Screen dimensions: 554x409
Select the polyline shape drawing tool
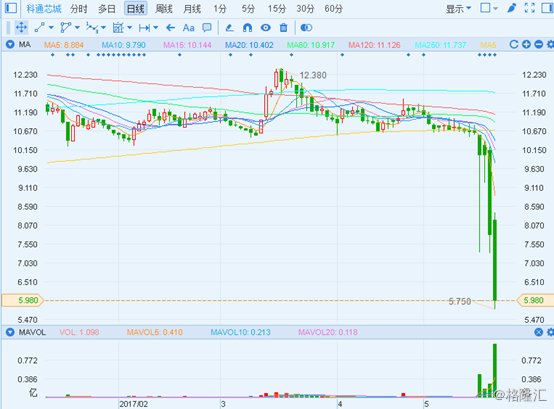66,28
